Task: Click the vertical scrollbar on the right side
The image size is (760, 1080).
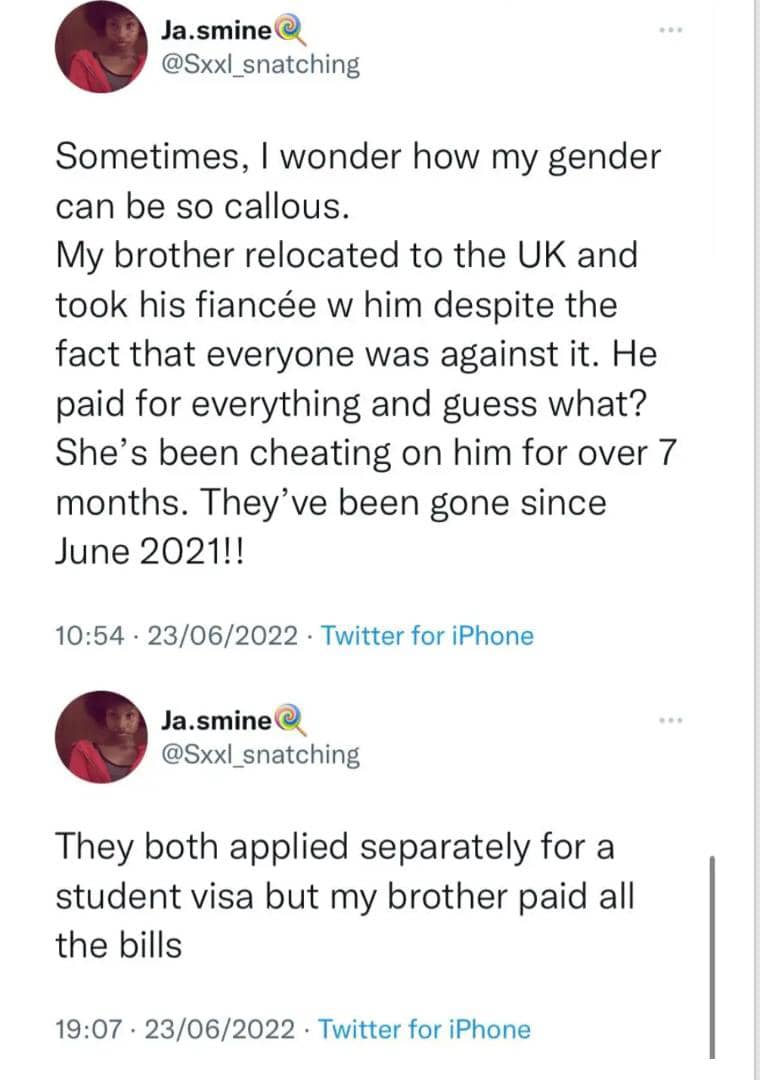Action: click(x=712, y=955)
